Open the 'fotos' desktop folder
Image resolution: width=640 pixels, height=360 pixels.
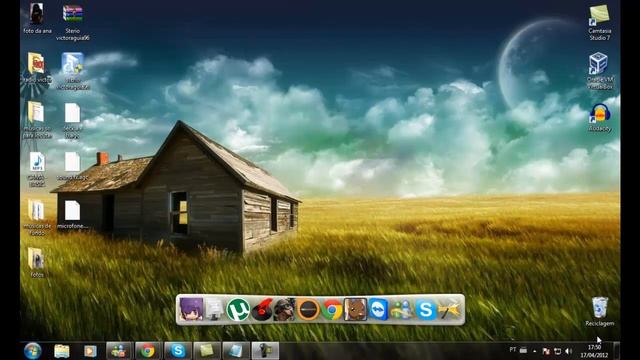(36, 262)
